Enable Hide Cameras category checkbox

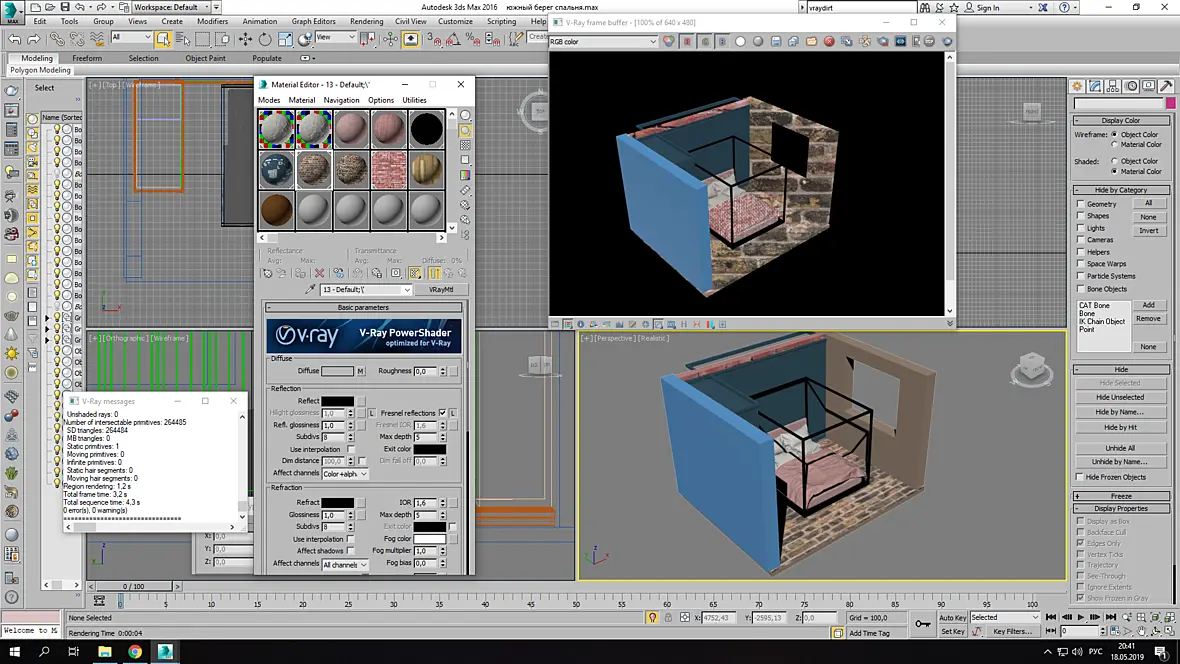1081,240
